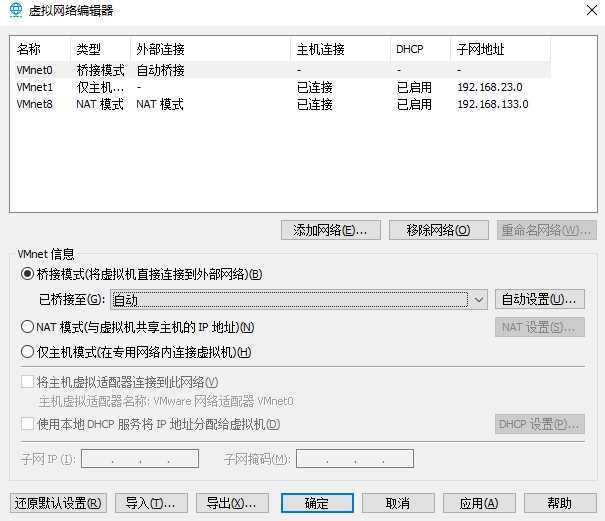Click the 子网掩码 input field

[355, 458]
